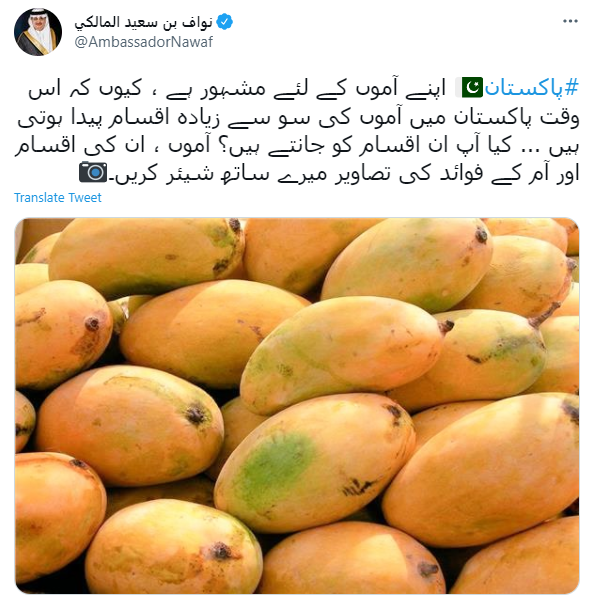Image resolution: width=590 pixels, height=597 pixels.
Task: Click the camera emoji ending the tweet
Action: pos(93,172)
